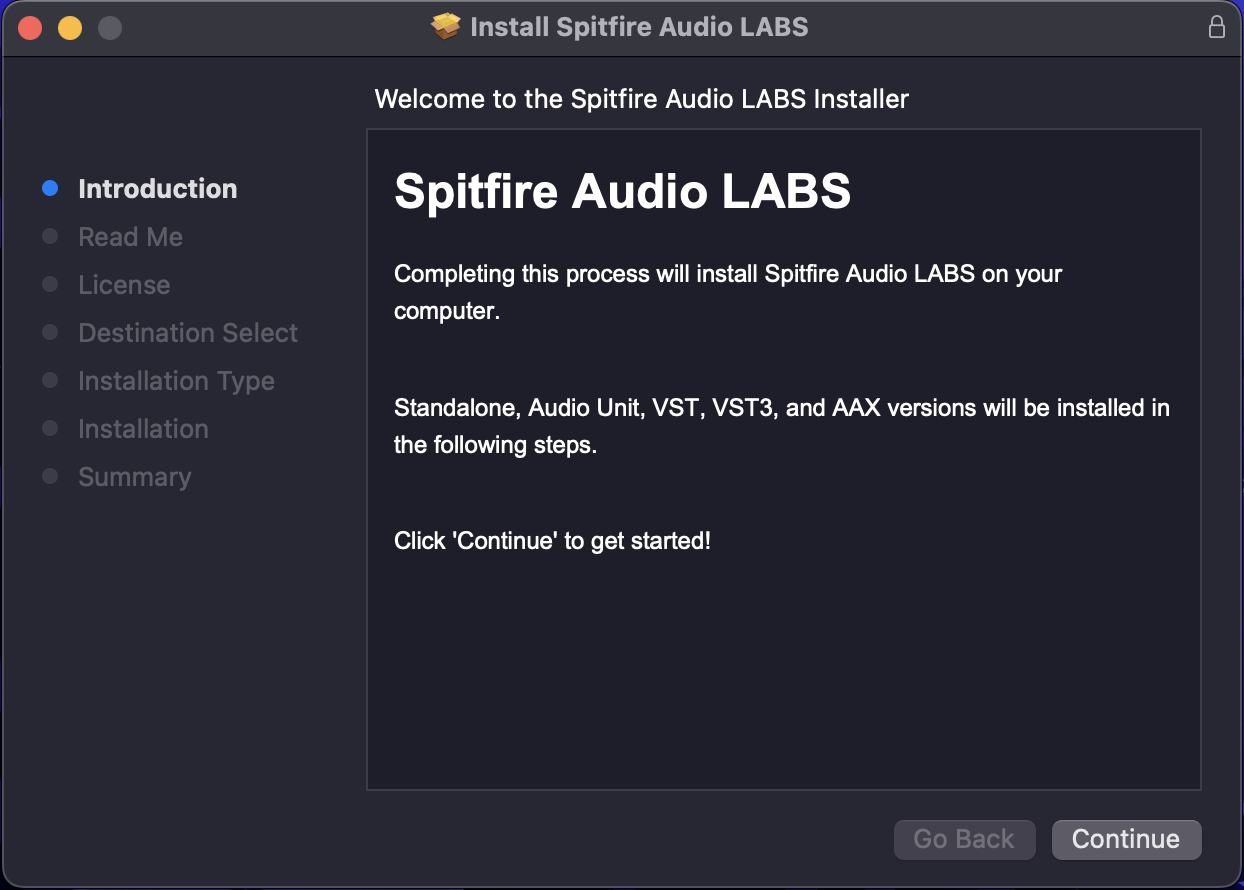This screenshot has width=1244, height=890.
Task: Click the lock icon in title bar
Action: 1217,27
